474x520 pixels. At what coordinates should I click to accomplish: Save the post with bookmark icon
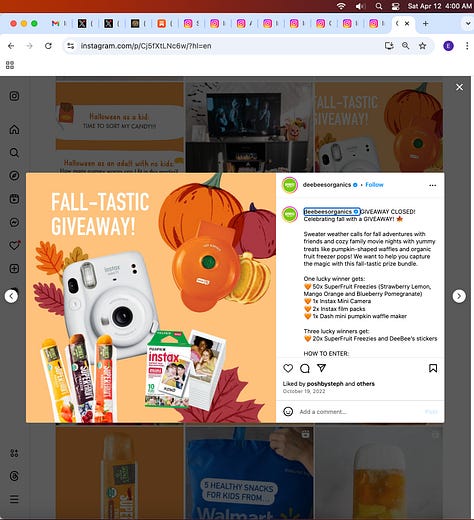[x=433, y=368]
